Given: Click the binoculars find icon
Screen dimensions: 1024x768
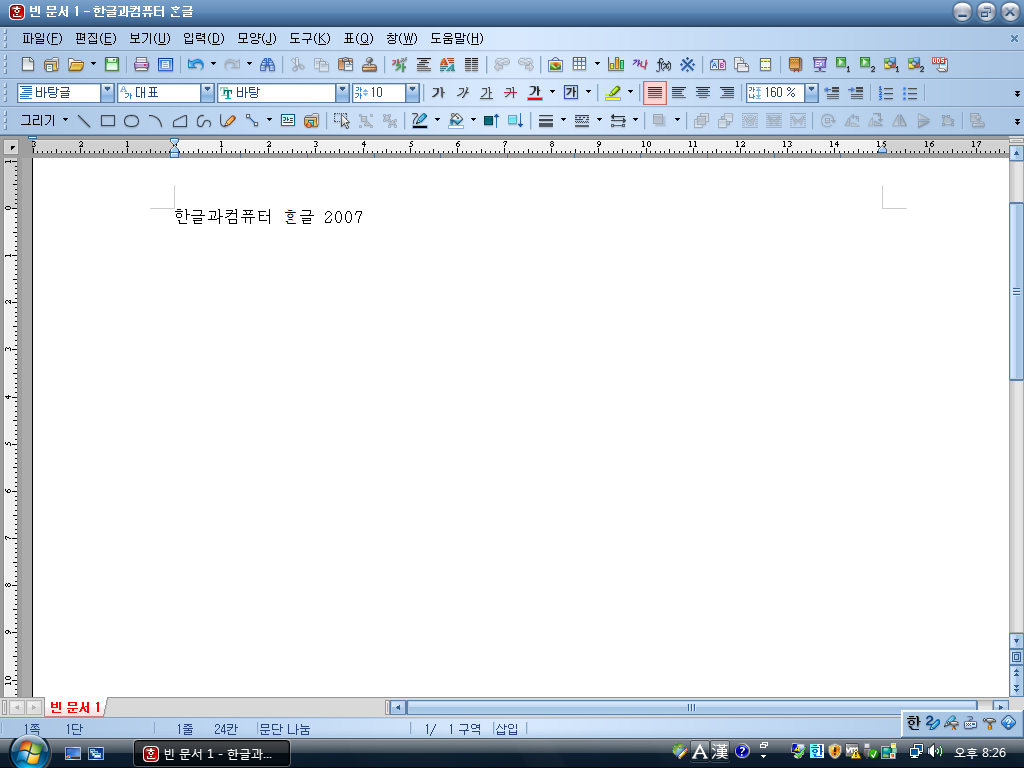Looking at the screenshot, I should click(268, 64).
